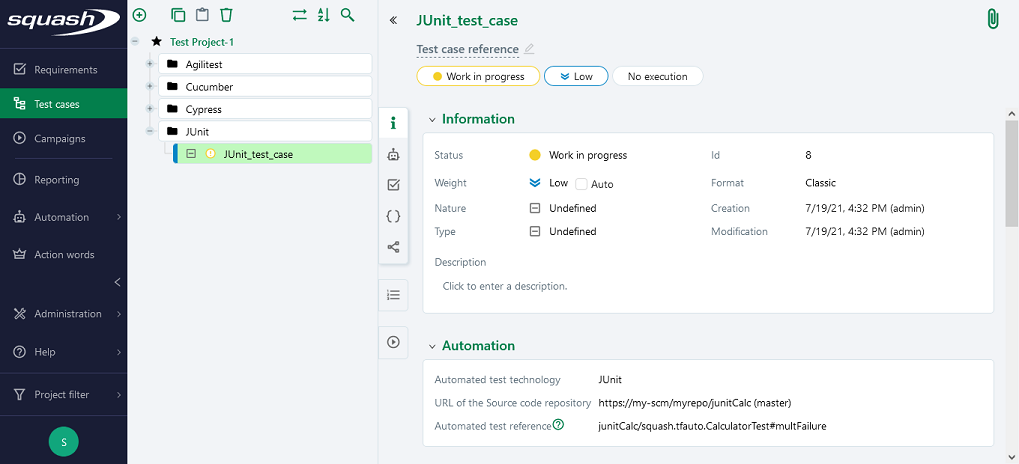
Task: Edit test case reference with pencil icon
Action: tap(529, 49)
